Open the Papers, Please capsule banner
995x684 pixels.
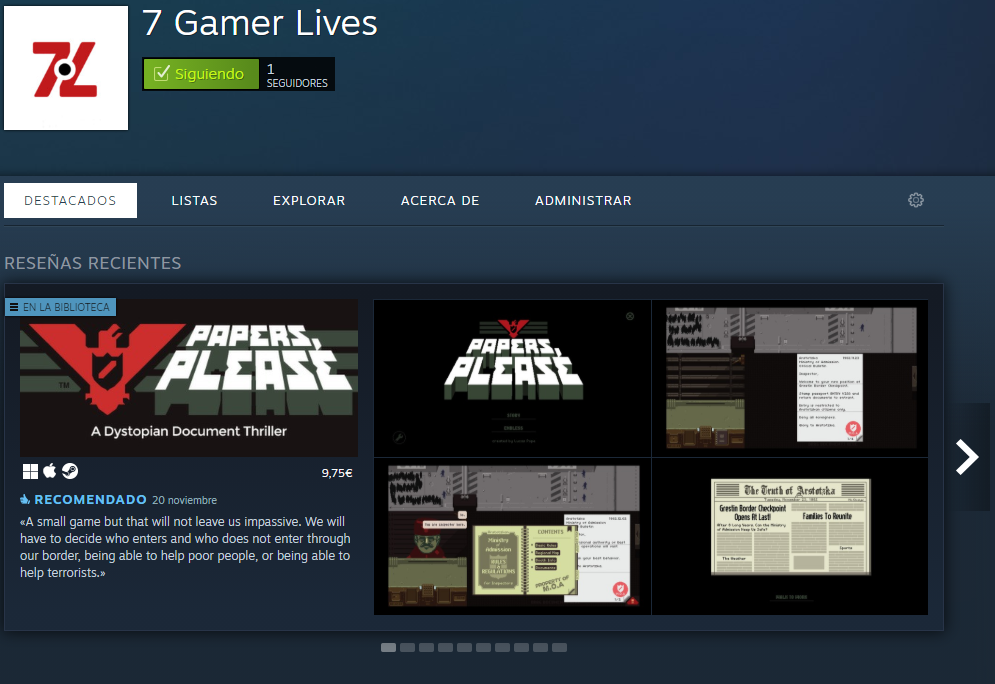(188, 378)
